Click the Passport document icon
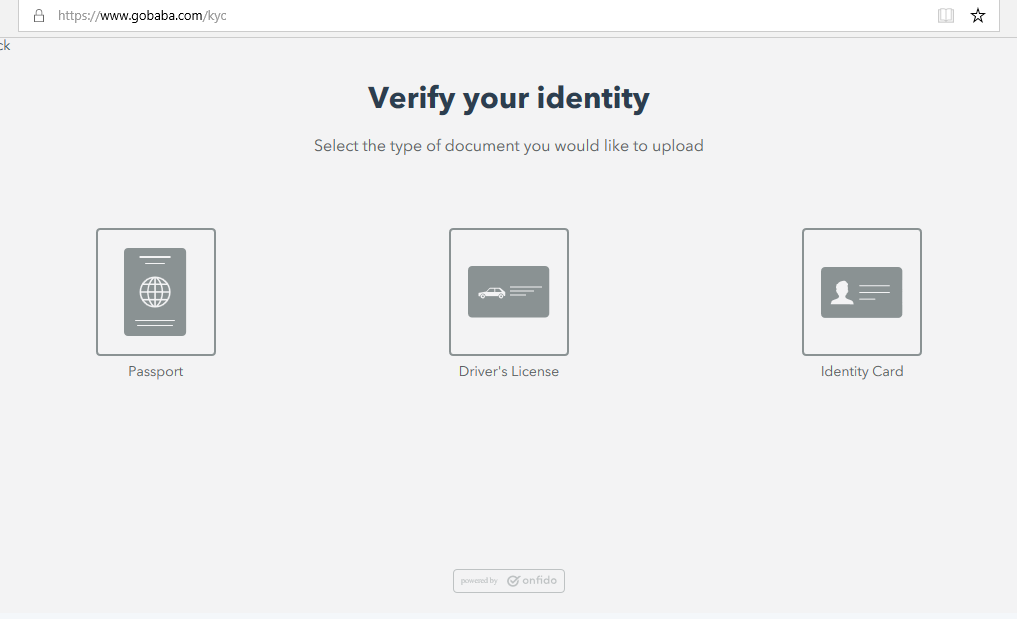1017x619 pixels. click(155, 291)
